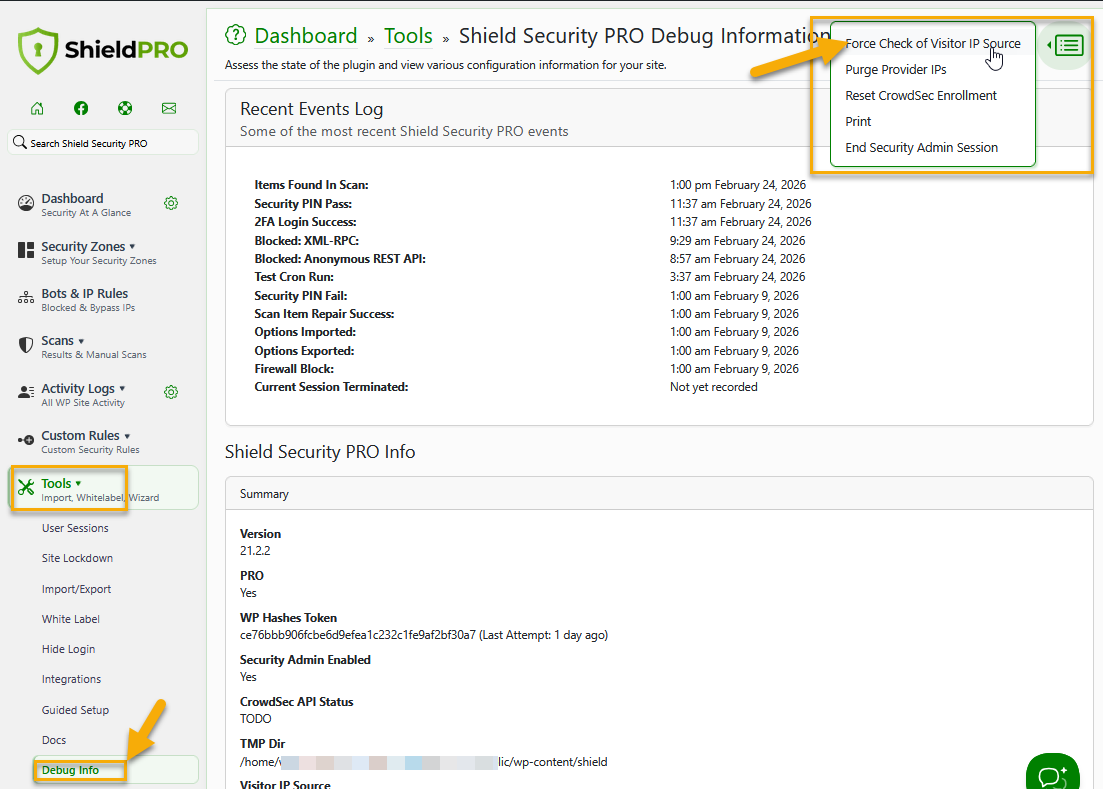Open the live chat bubble icon

pyautogui.click(x=1053, y=774)
